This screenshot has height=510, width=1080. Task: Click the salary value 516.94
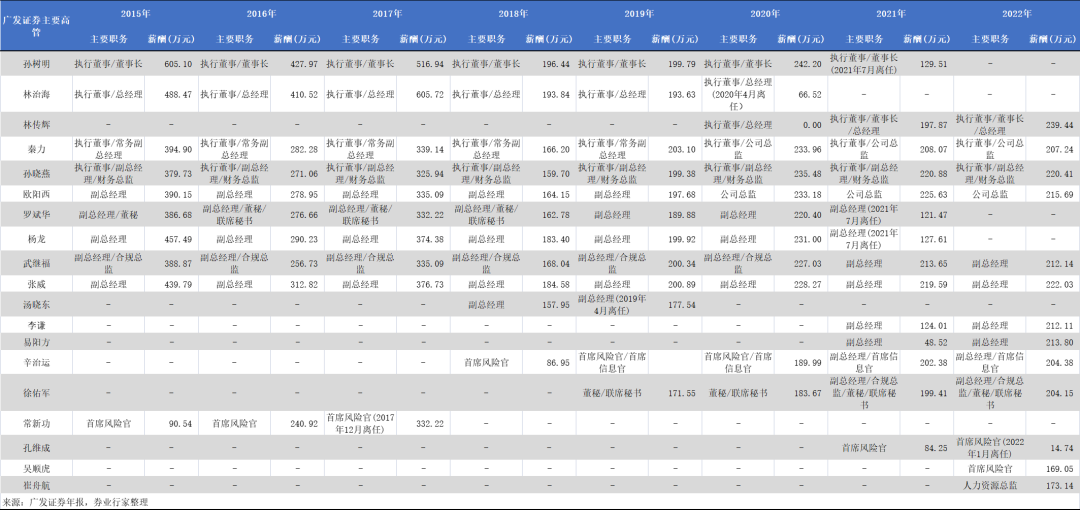tap(430, 63)
